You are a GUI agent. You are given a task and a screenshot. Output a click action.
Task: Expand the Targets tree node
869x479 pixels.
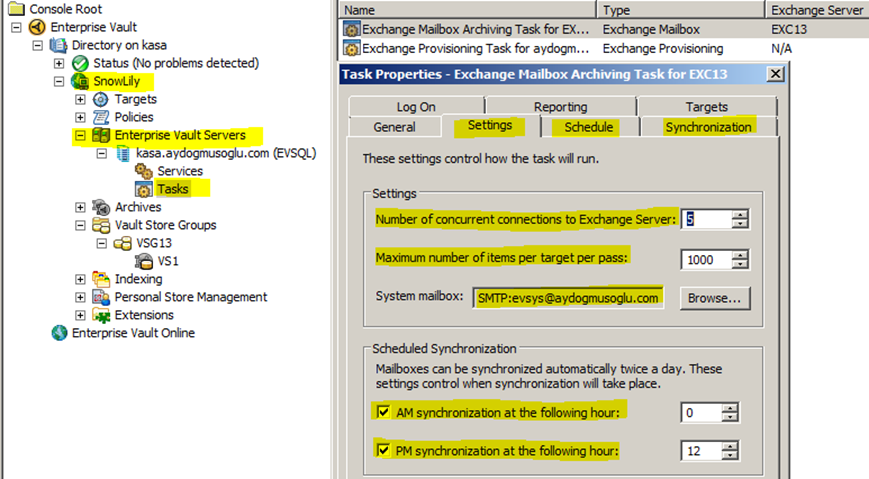[x=80, y=99]
